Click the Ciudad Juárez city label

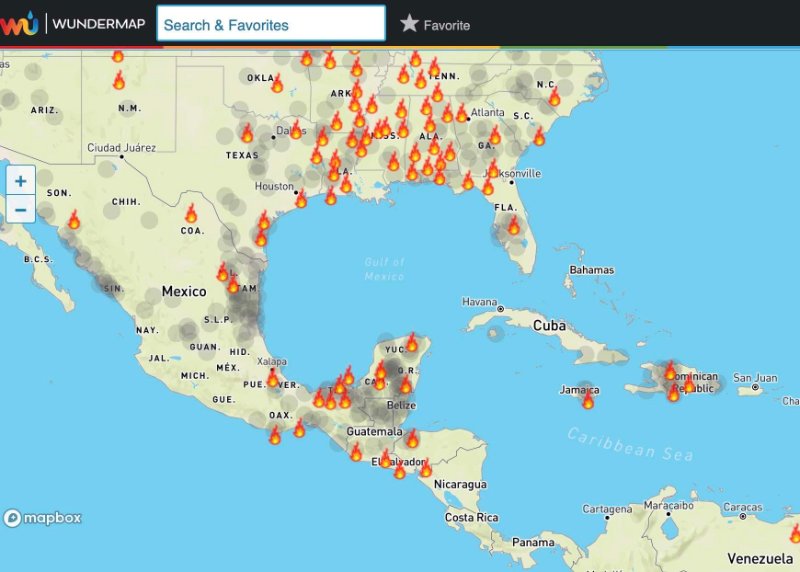tap(121, 148)
